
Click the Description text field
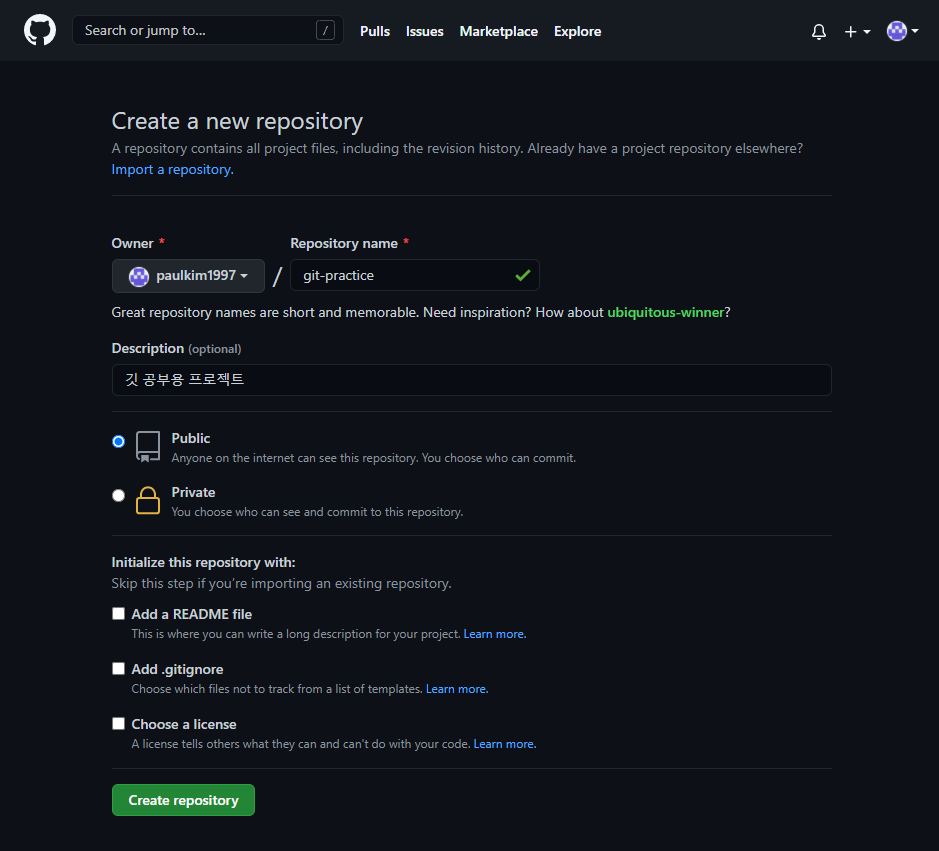click(x=471, y=380)
